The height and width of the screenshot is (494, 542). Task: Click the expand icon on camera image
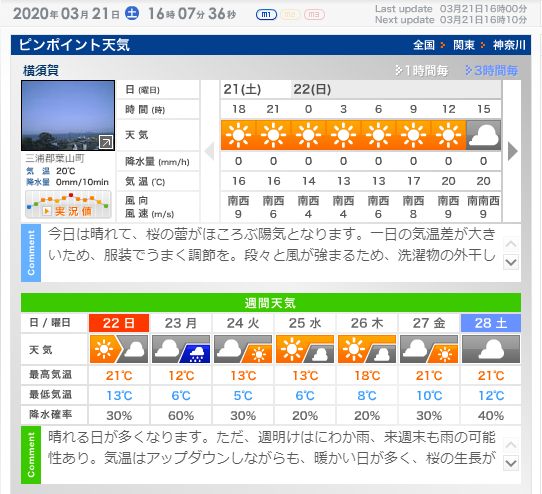106,142
